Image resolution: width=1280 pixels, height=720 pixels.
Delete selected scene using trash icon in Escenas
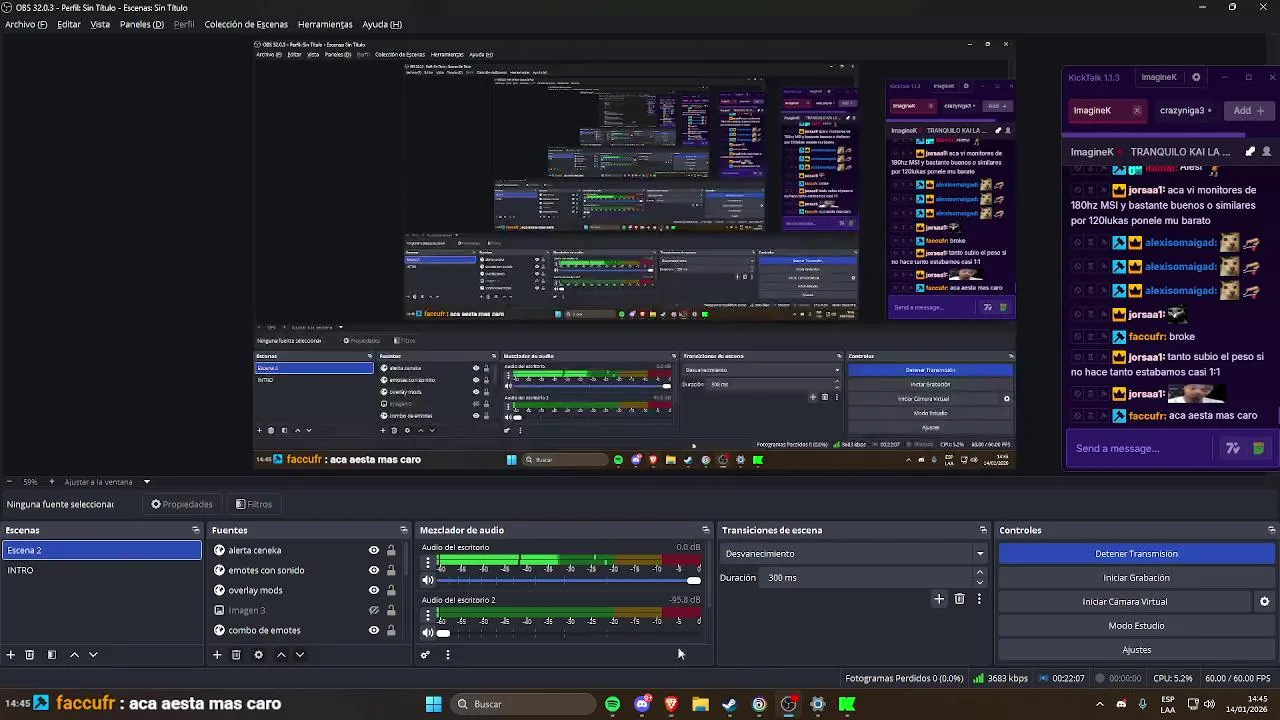(x=30, y=655)
